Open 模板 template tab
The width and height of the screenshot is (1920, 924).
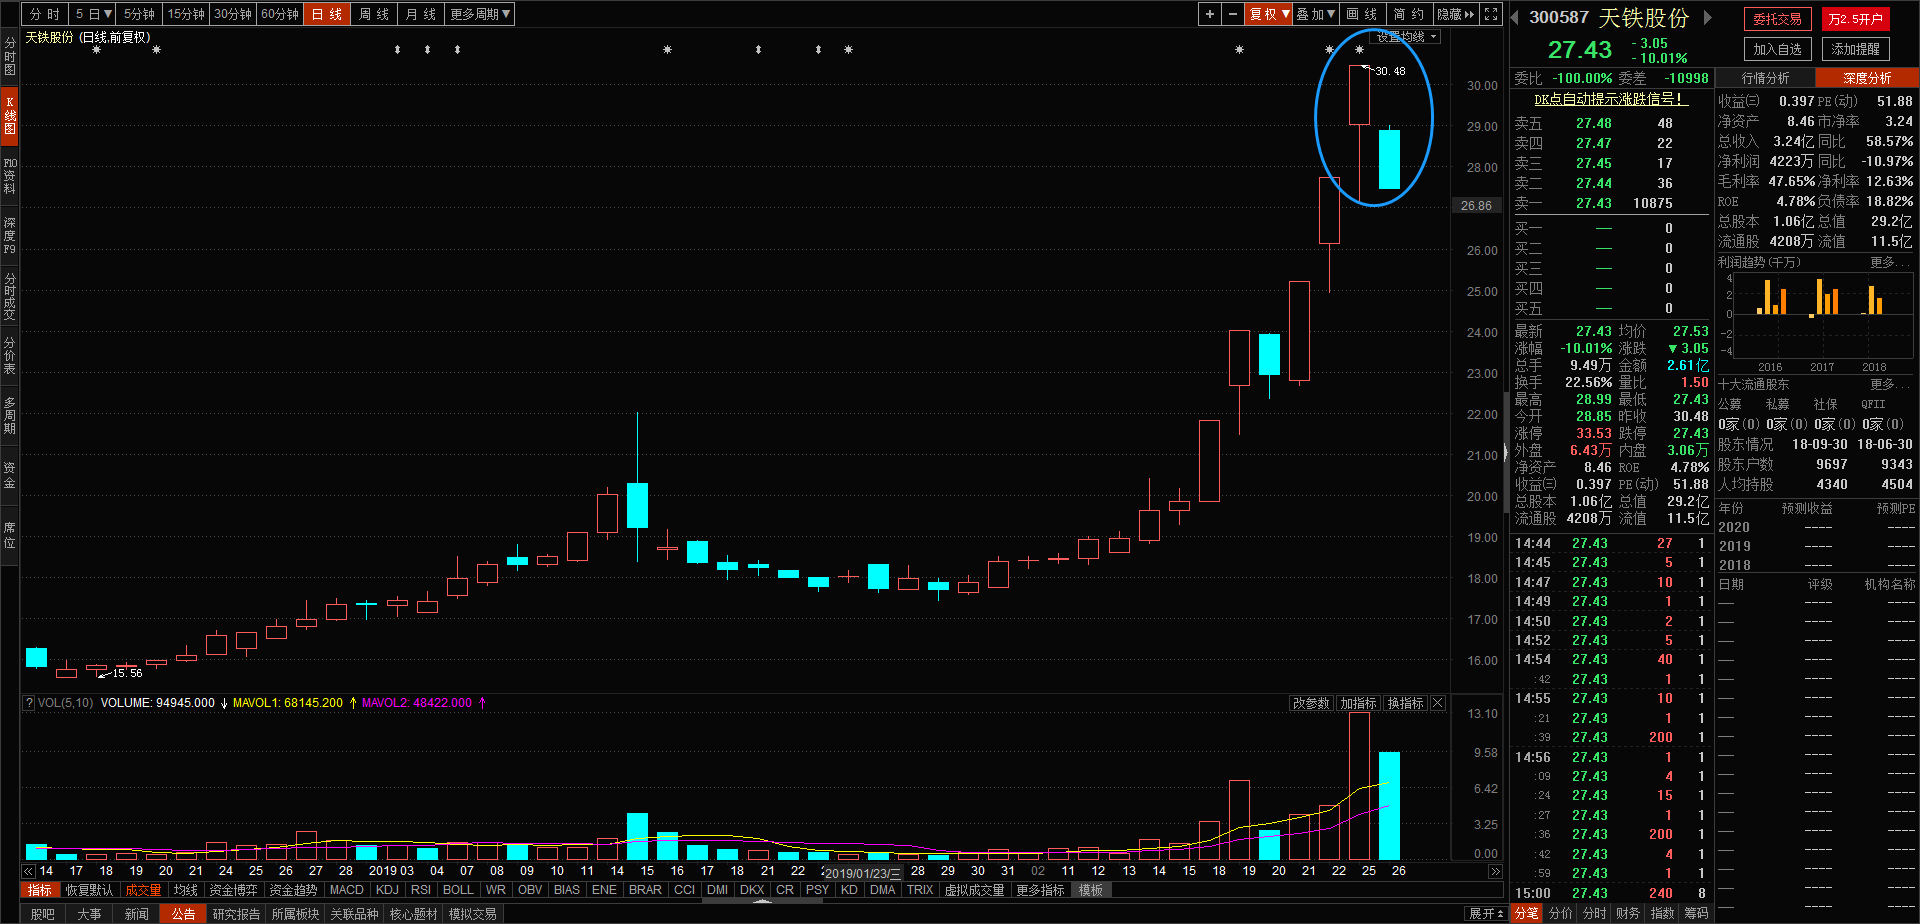(1090, 890)
